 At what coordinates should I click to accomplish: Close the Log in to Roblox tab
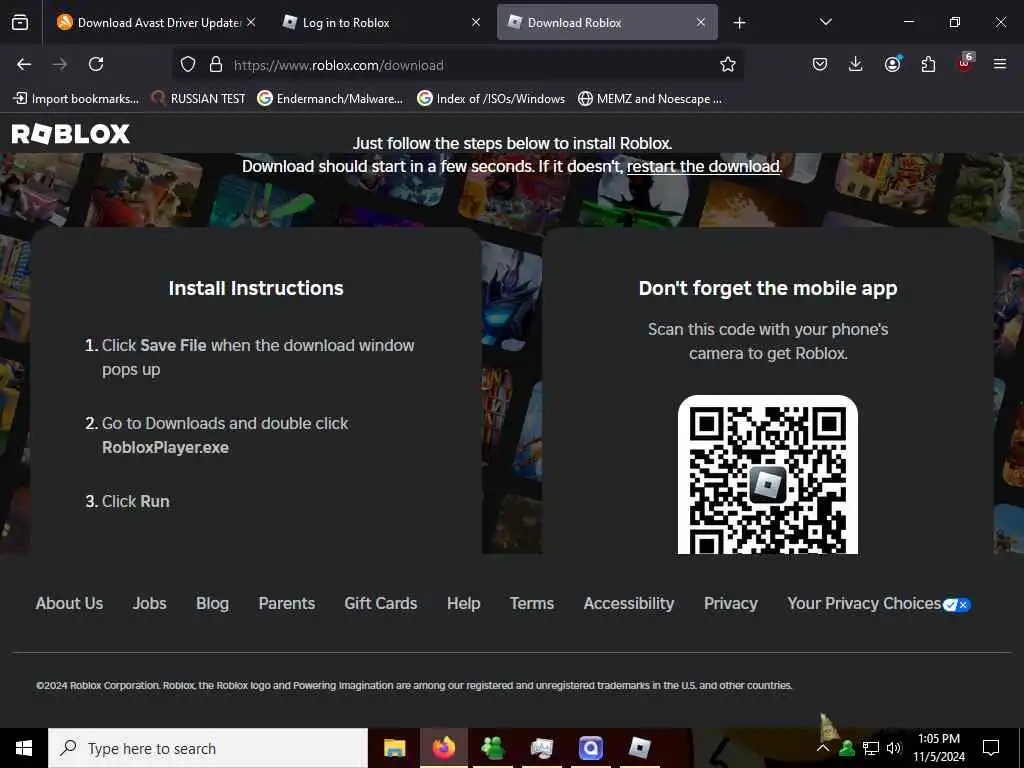click(x=476, y=22)
